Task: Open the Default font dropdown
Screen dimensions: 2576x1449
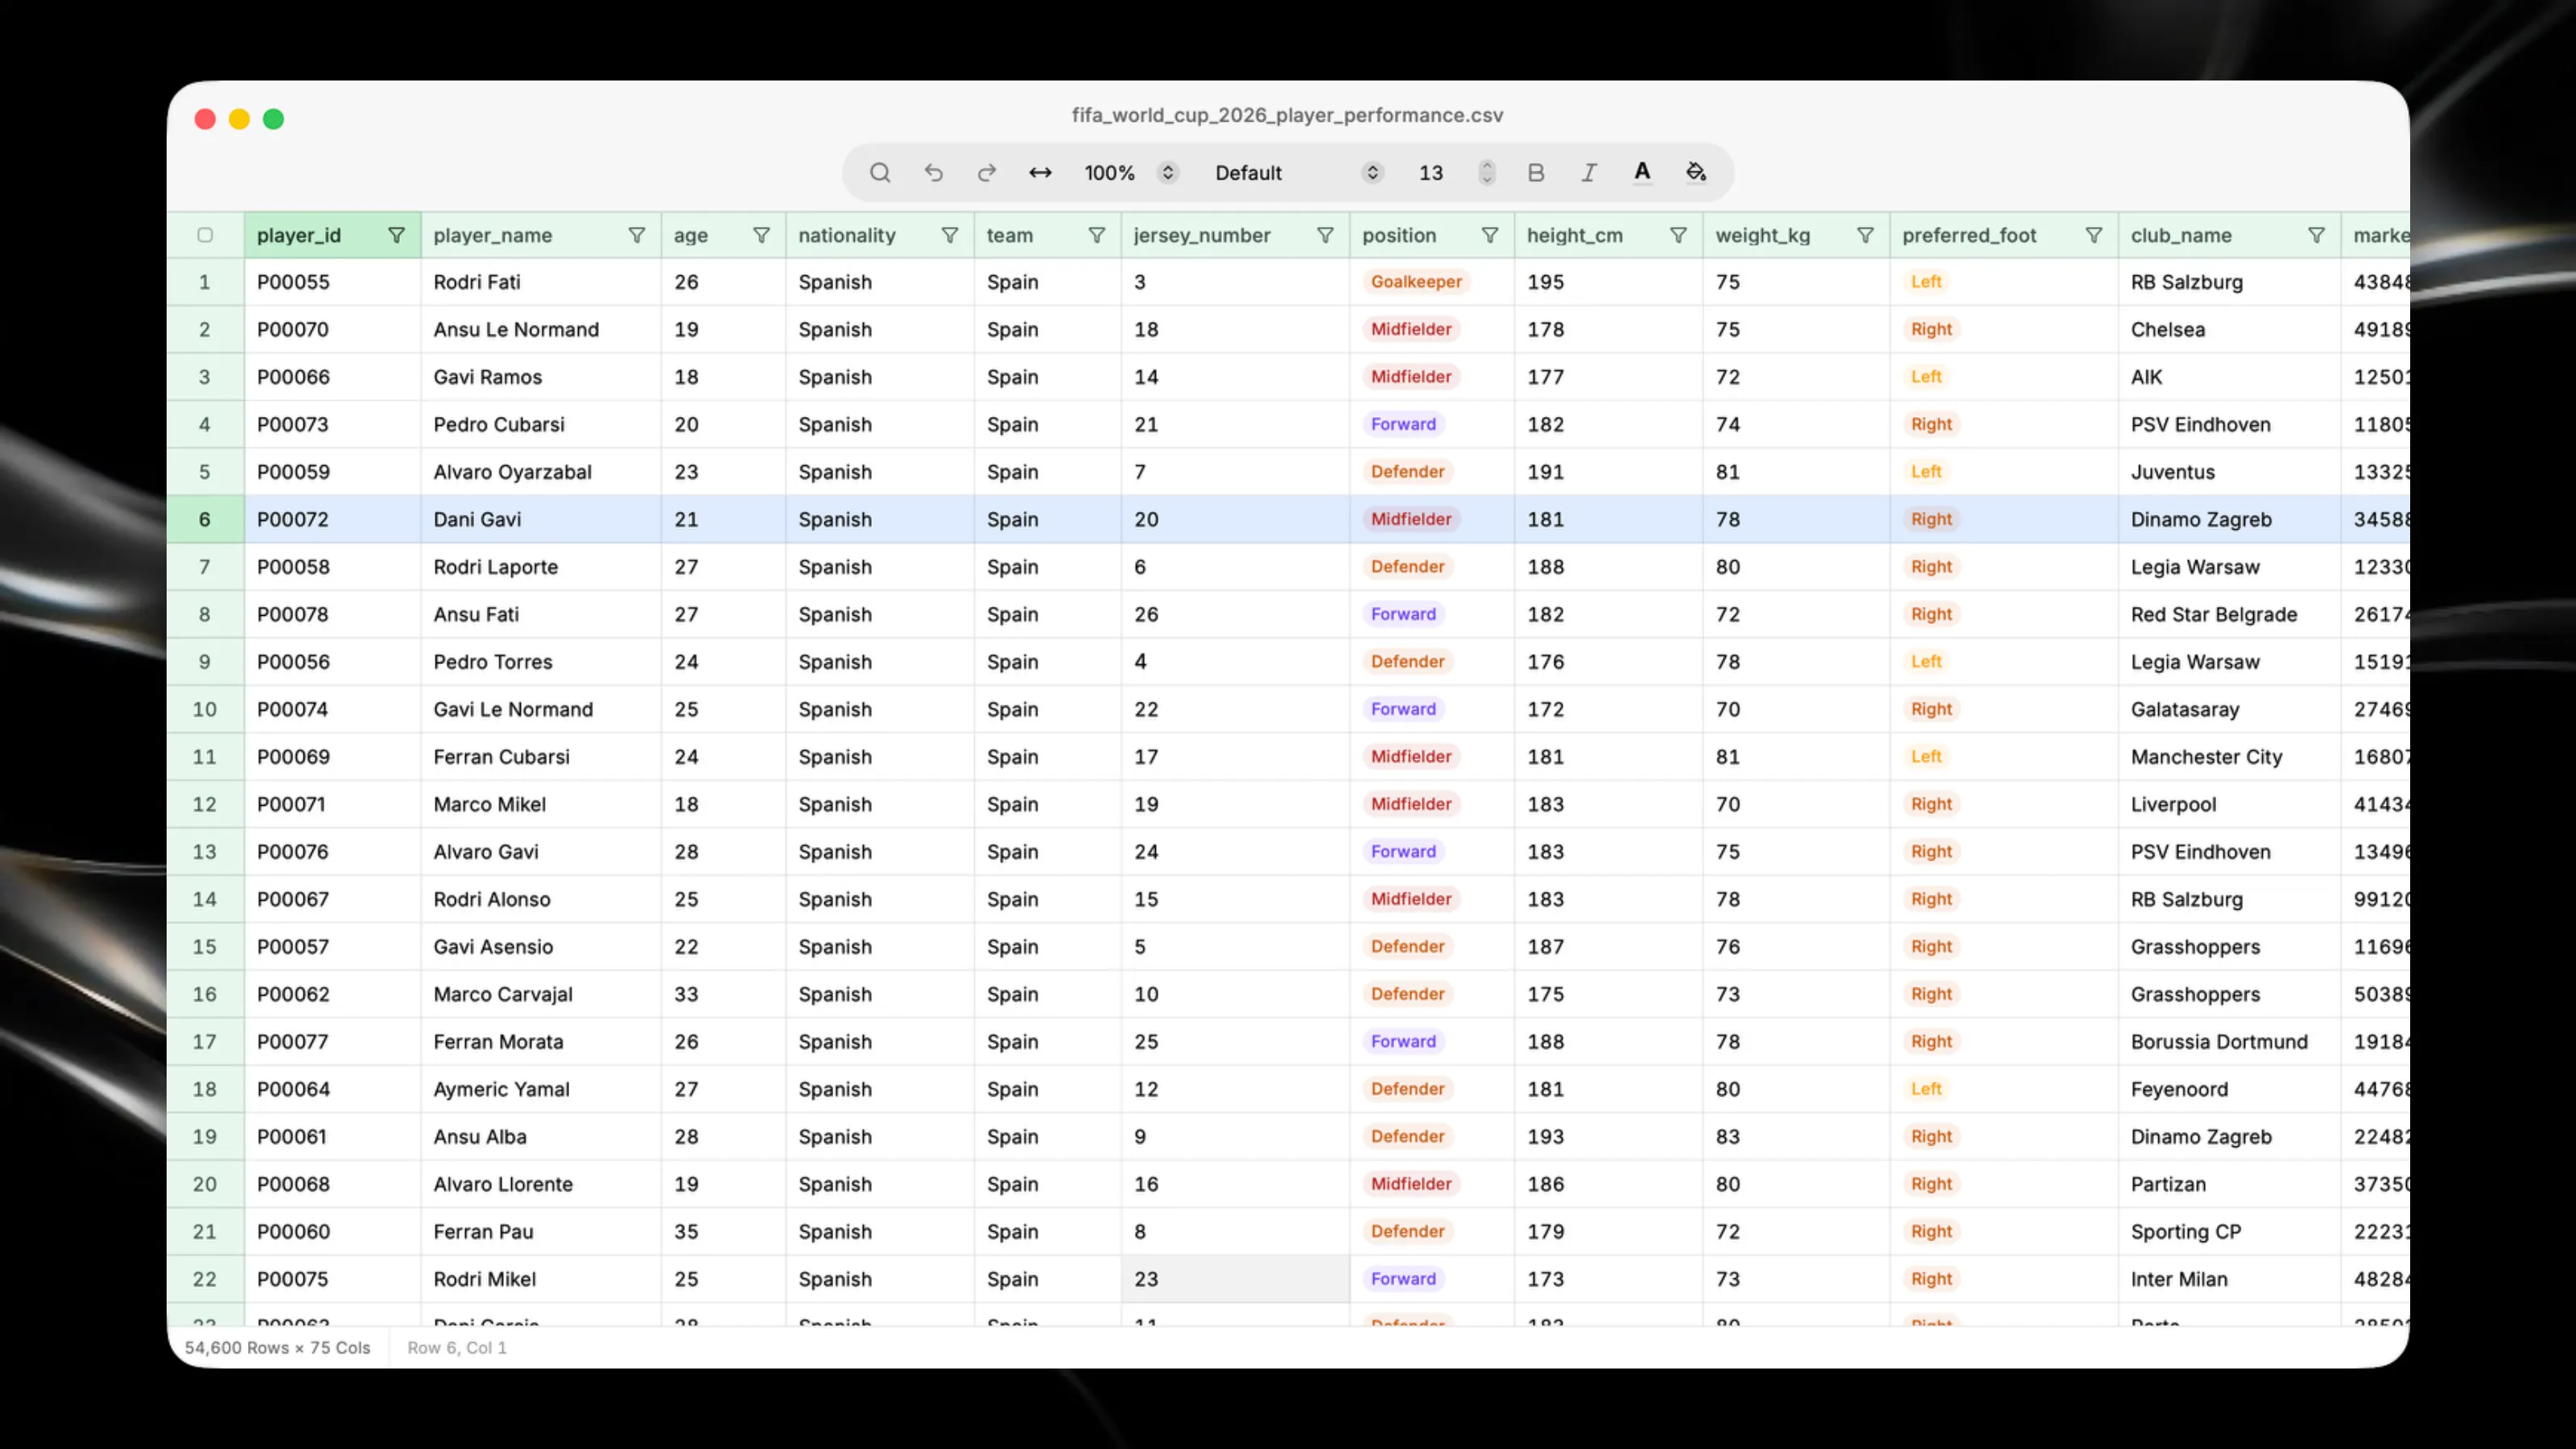Action: pyautogui.click(x=1298, y=173)
